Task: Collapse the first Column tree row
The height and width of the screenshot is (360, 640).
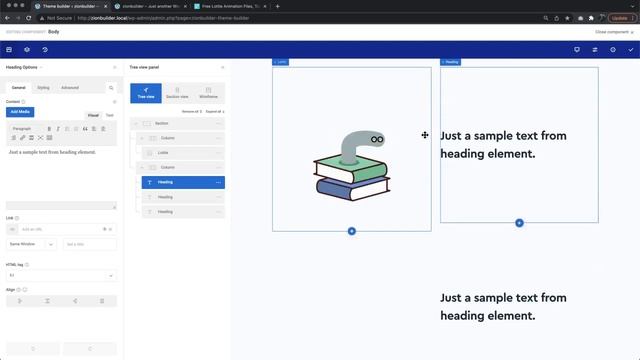Action: 142,138
